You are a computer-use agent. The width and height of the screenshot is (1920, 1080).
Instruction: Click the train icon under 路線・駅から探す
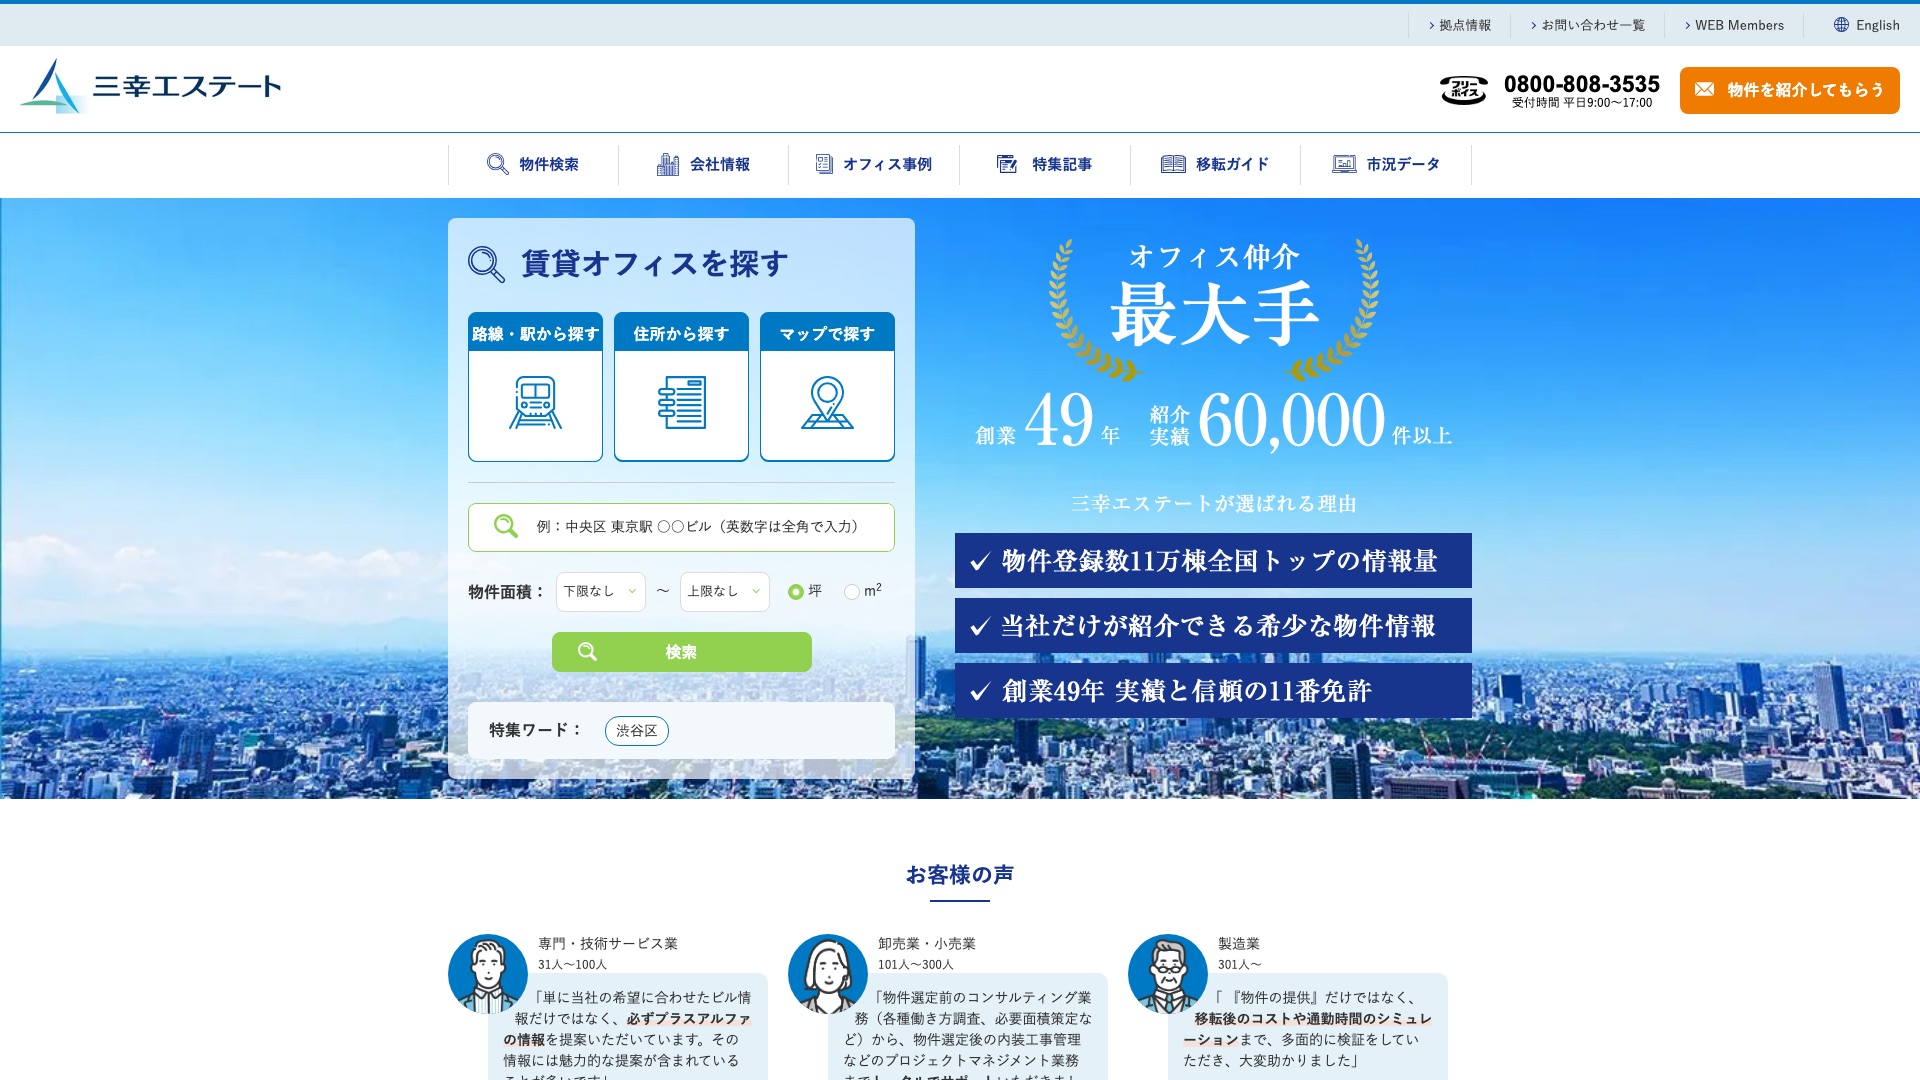coord(535,402)
